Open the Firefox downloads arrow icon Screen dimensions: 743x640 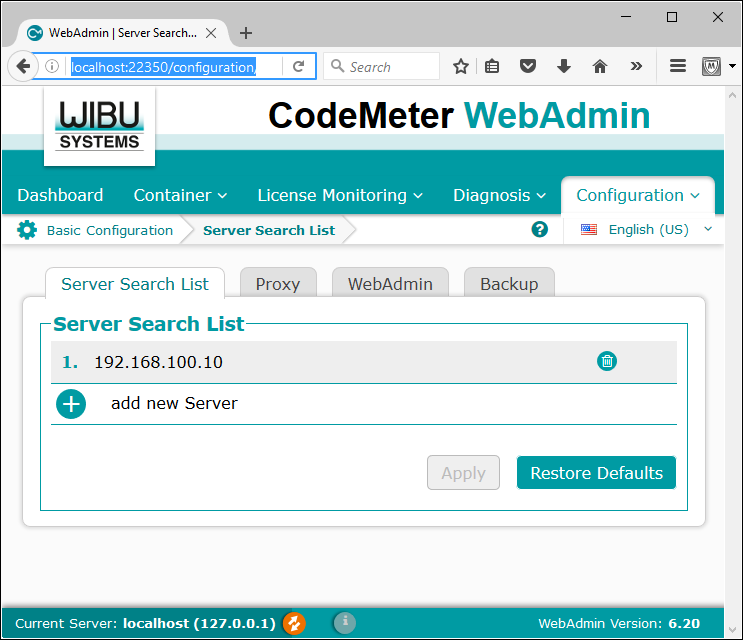click(564, 67)
